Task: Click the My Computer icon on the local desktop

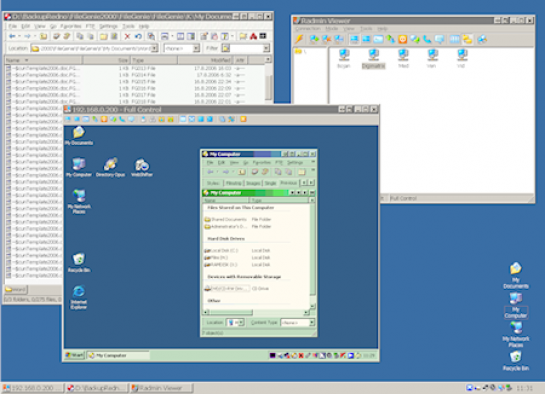Action: tap(516, 305)
